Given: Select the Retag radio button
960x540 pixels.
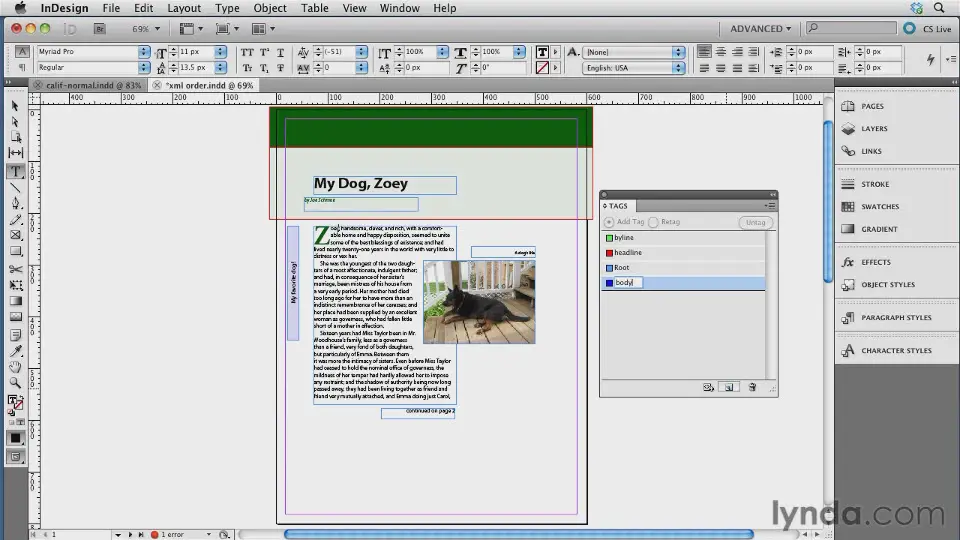Looking at the screenshot, I should [653, 222].
